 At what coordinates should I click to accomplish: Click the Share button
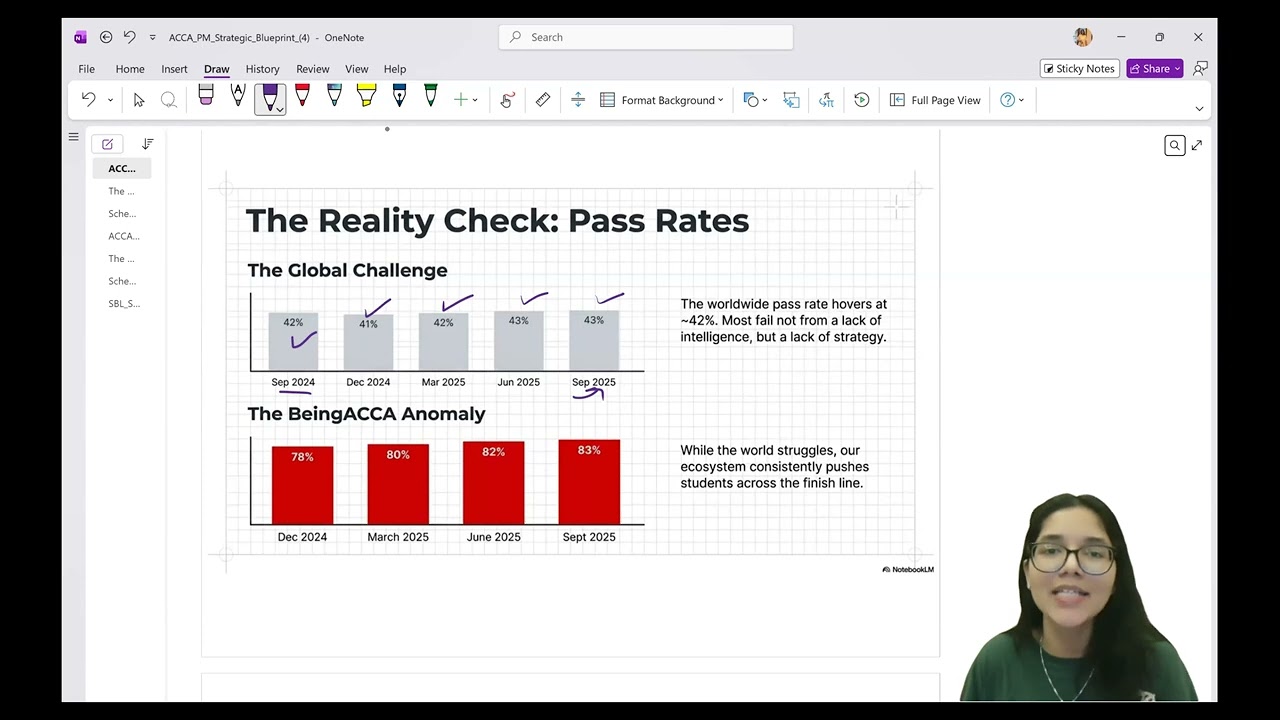[1155, 68]
